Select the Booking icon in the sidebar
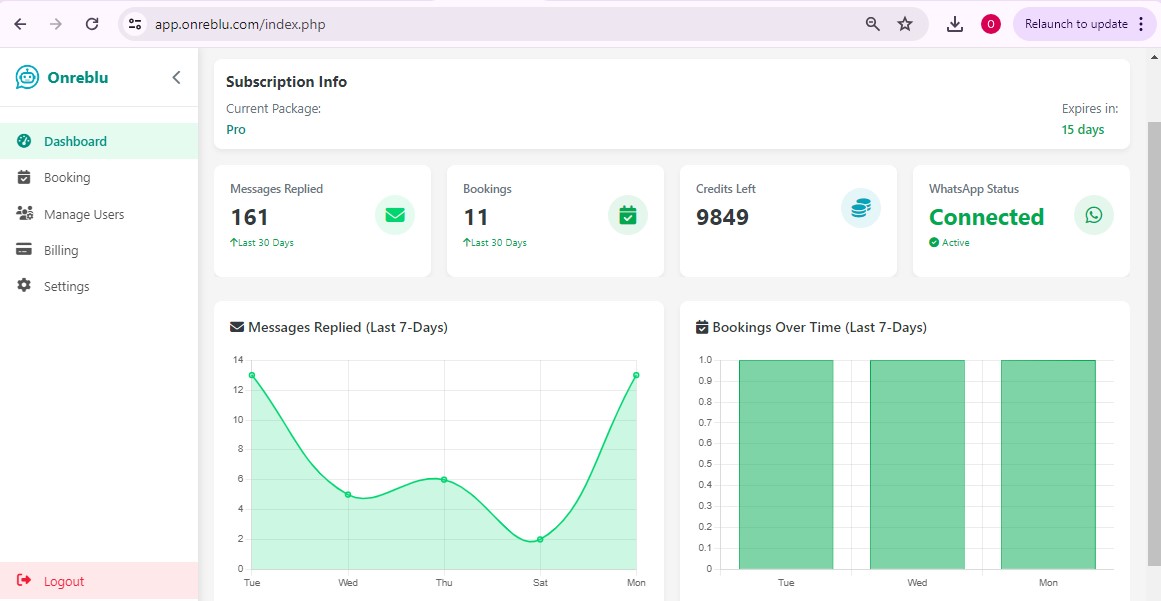This screenshot has height=601, width=1161. pos(22,177)
